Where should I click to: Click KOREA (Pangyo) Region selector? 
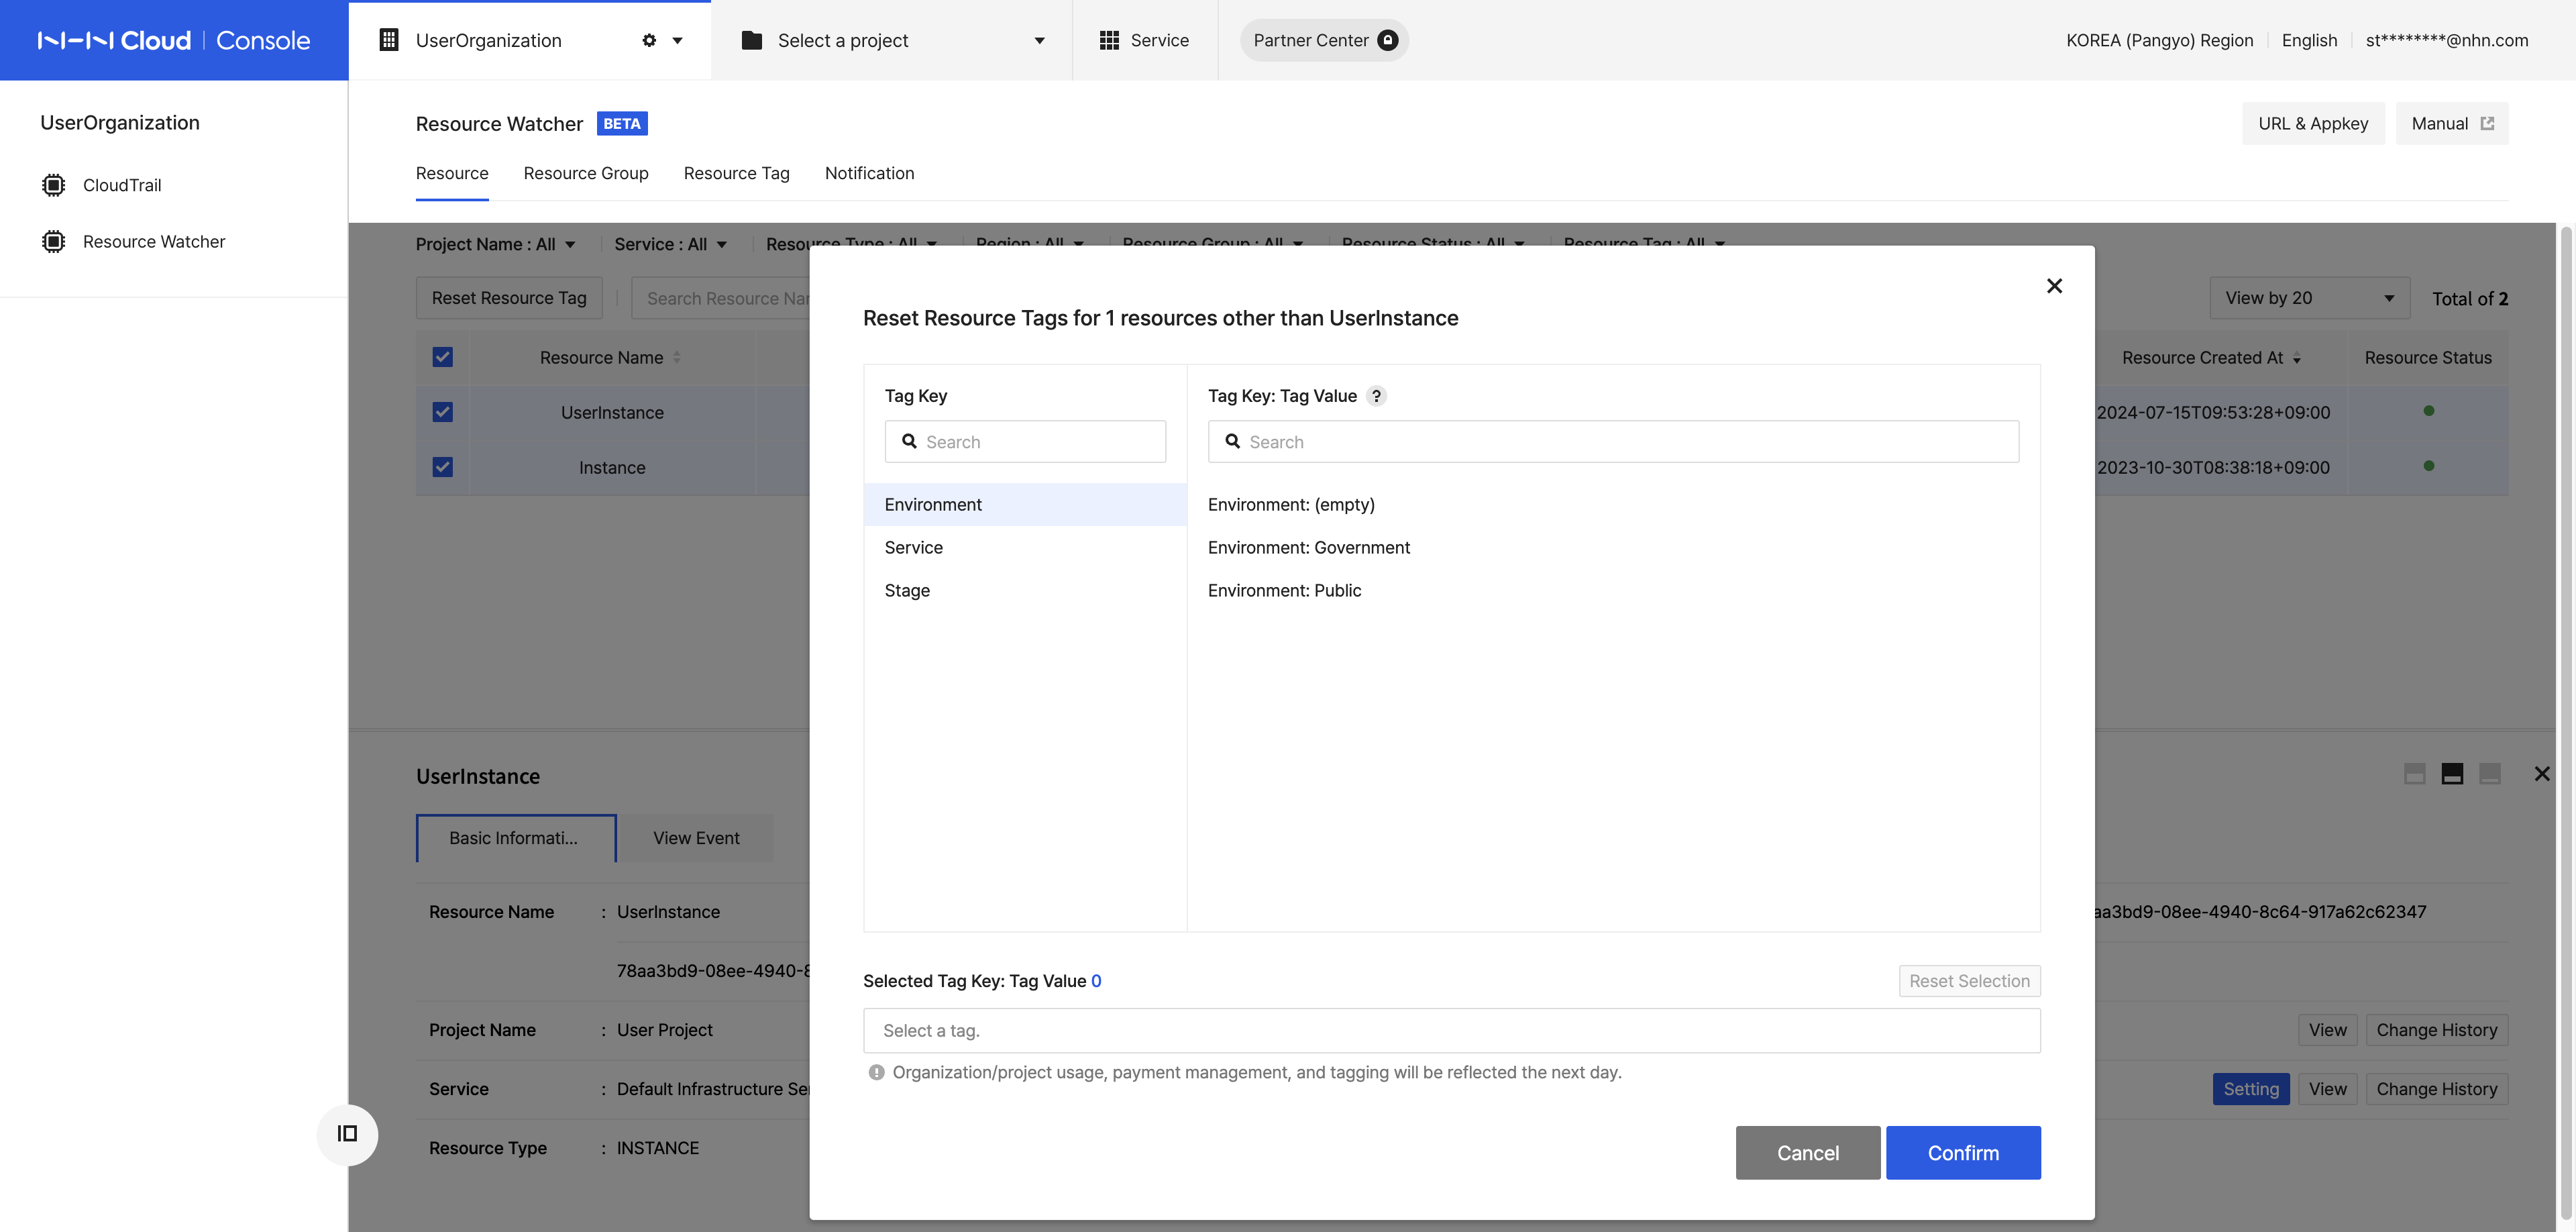point(2159,40)
